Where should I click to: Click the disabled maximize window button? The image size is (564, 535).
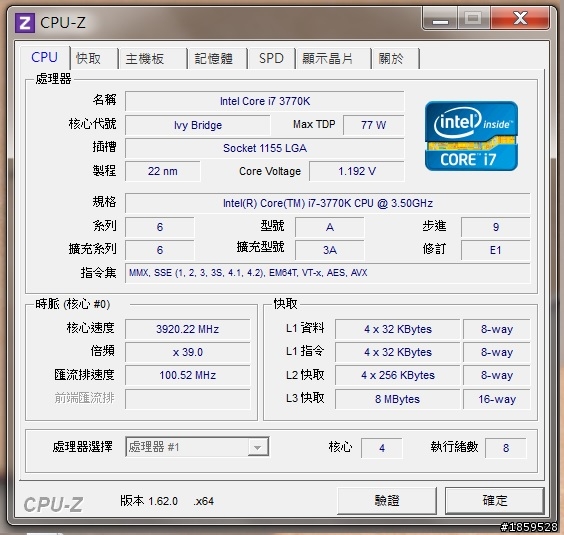tap(473, 19)
